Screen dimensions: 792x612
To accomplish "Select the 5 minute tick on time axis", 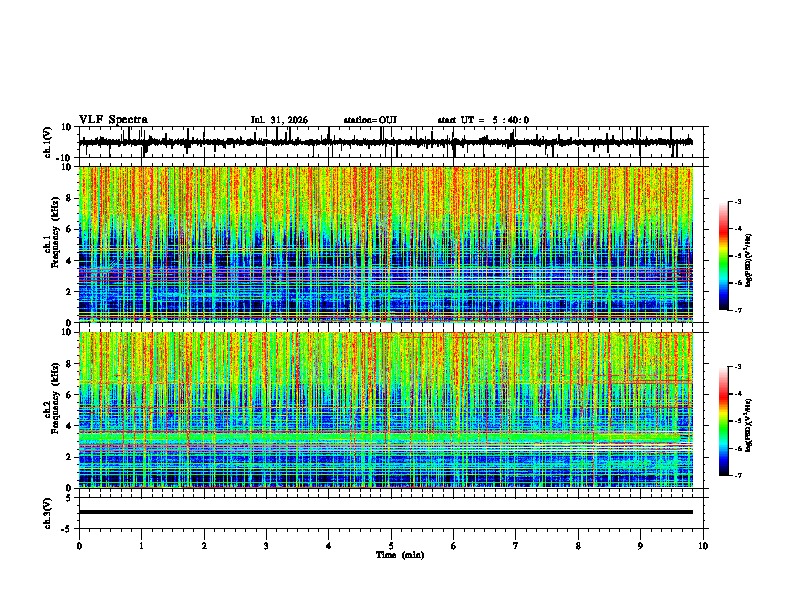I will tap(391, 546).
